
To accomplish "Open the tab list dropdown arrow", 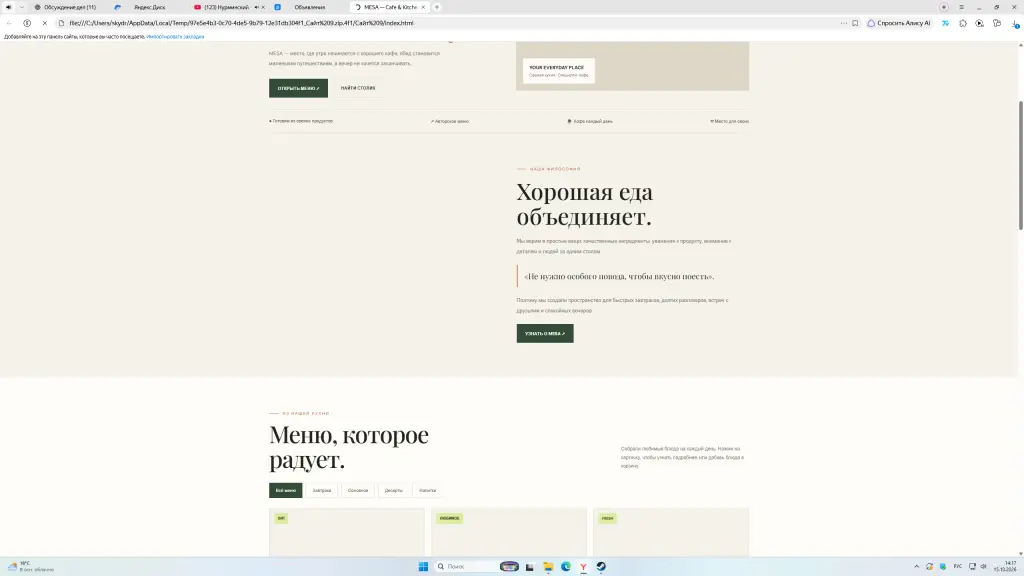I will tap(22, 7).
